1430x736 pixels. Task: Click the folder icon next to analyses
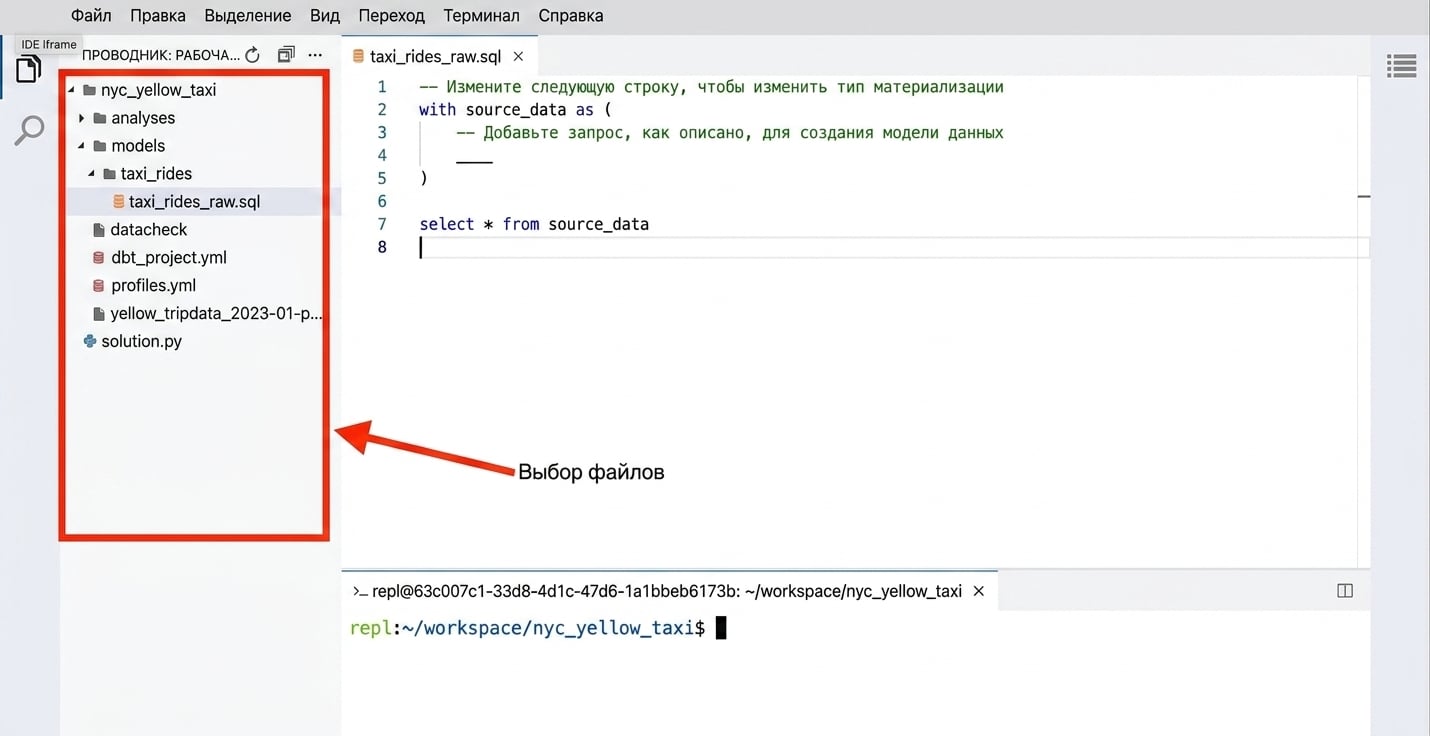coord(100,118)
